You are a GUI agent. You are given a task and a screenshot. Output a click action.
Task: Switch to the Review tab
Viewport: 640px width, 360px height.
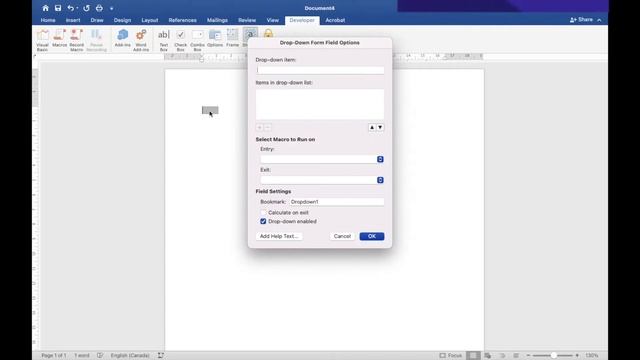(x=247, y=20)
